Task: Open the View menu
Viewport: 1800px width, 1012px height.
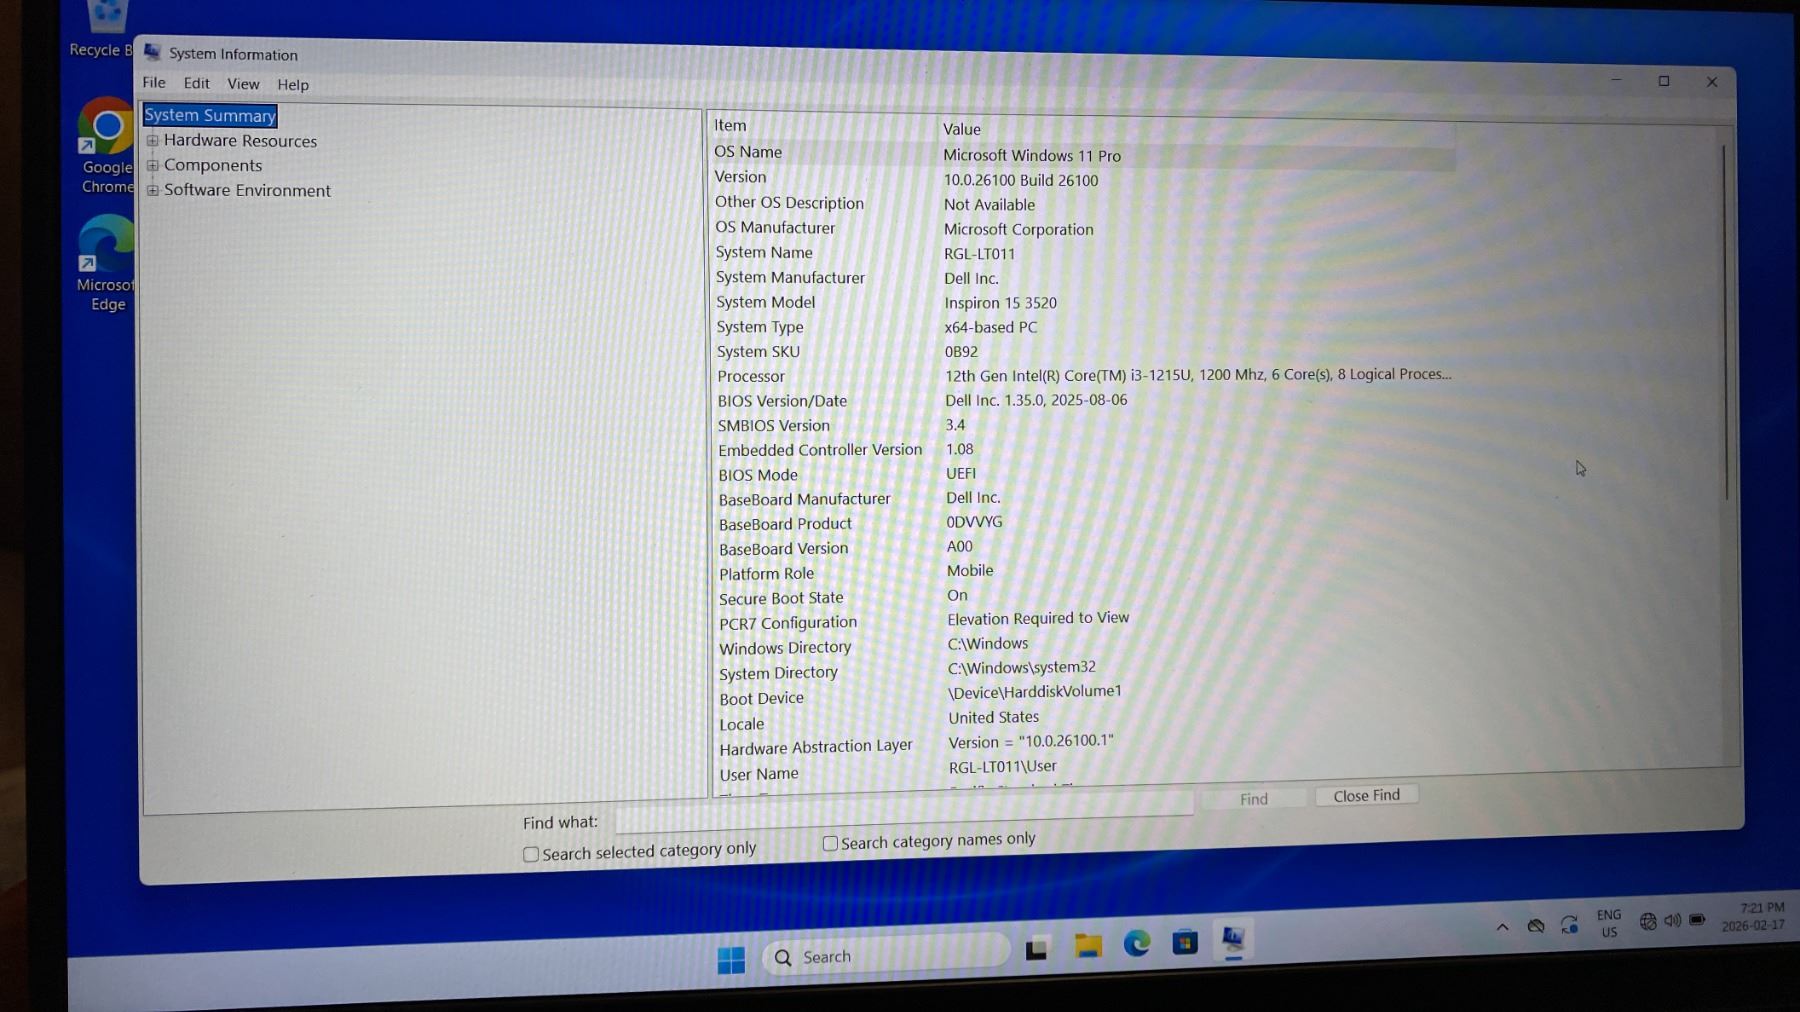Action: click(x=243, y=84)
